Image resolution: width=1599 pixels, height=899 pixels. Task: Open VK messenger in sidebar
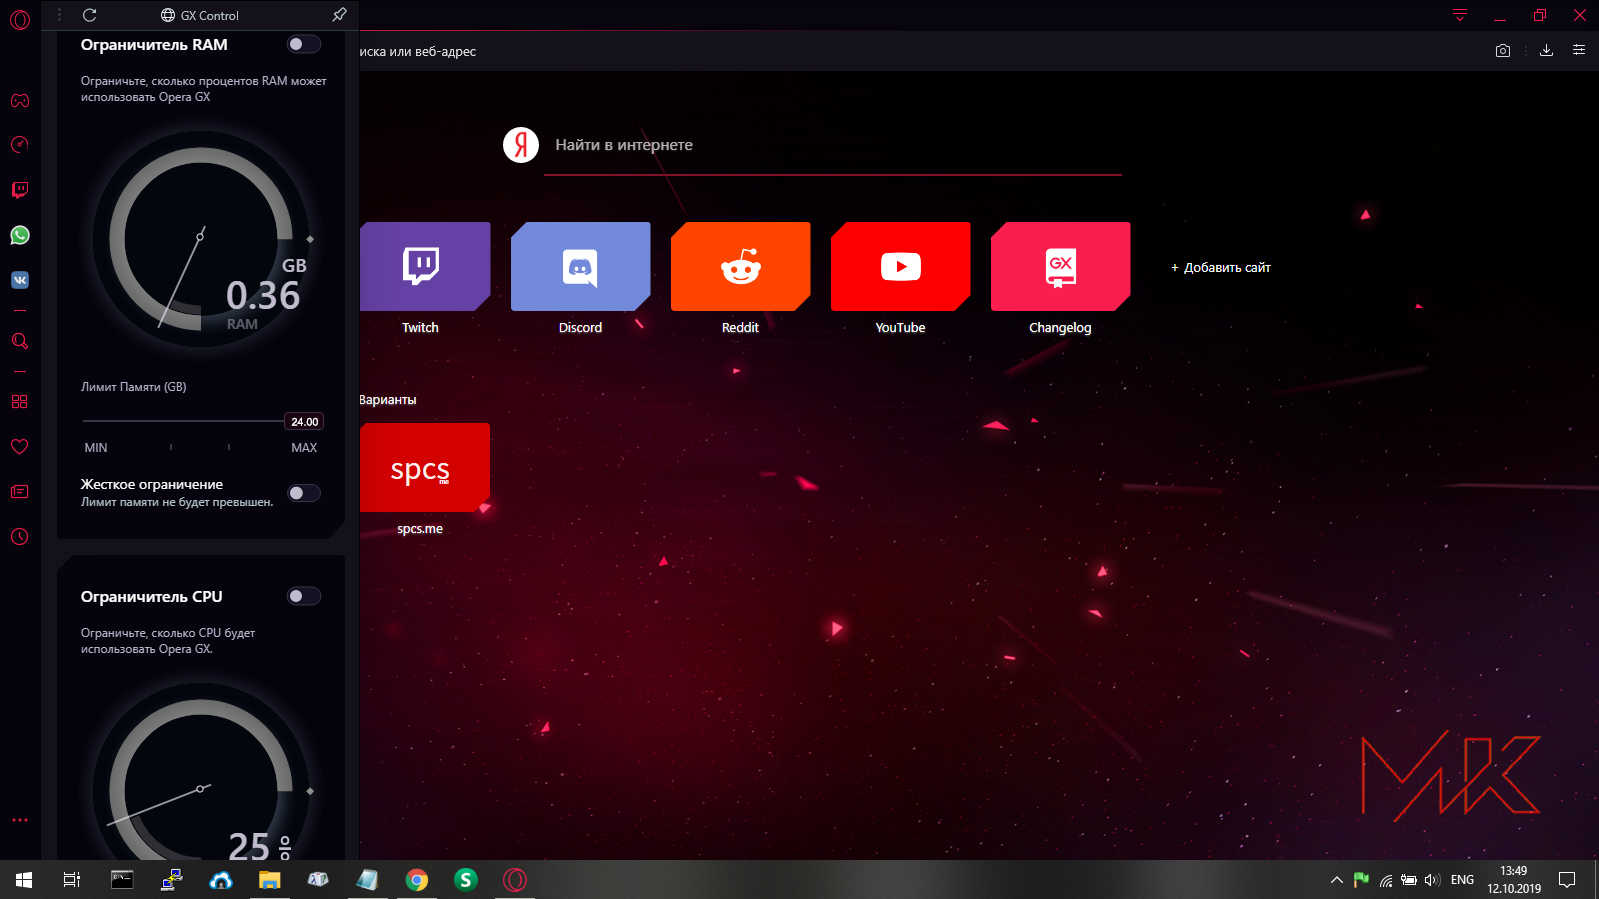point(20,280)
